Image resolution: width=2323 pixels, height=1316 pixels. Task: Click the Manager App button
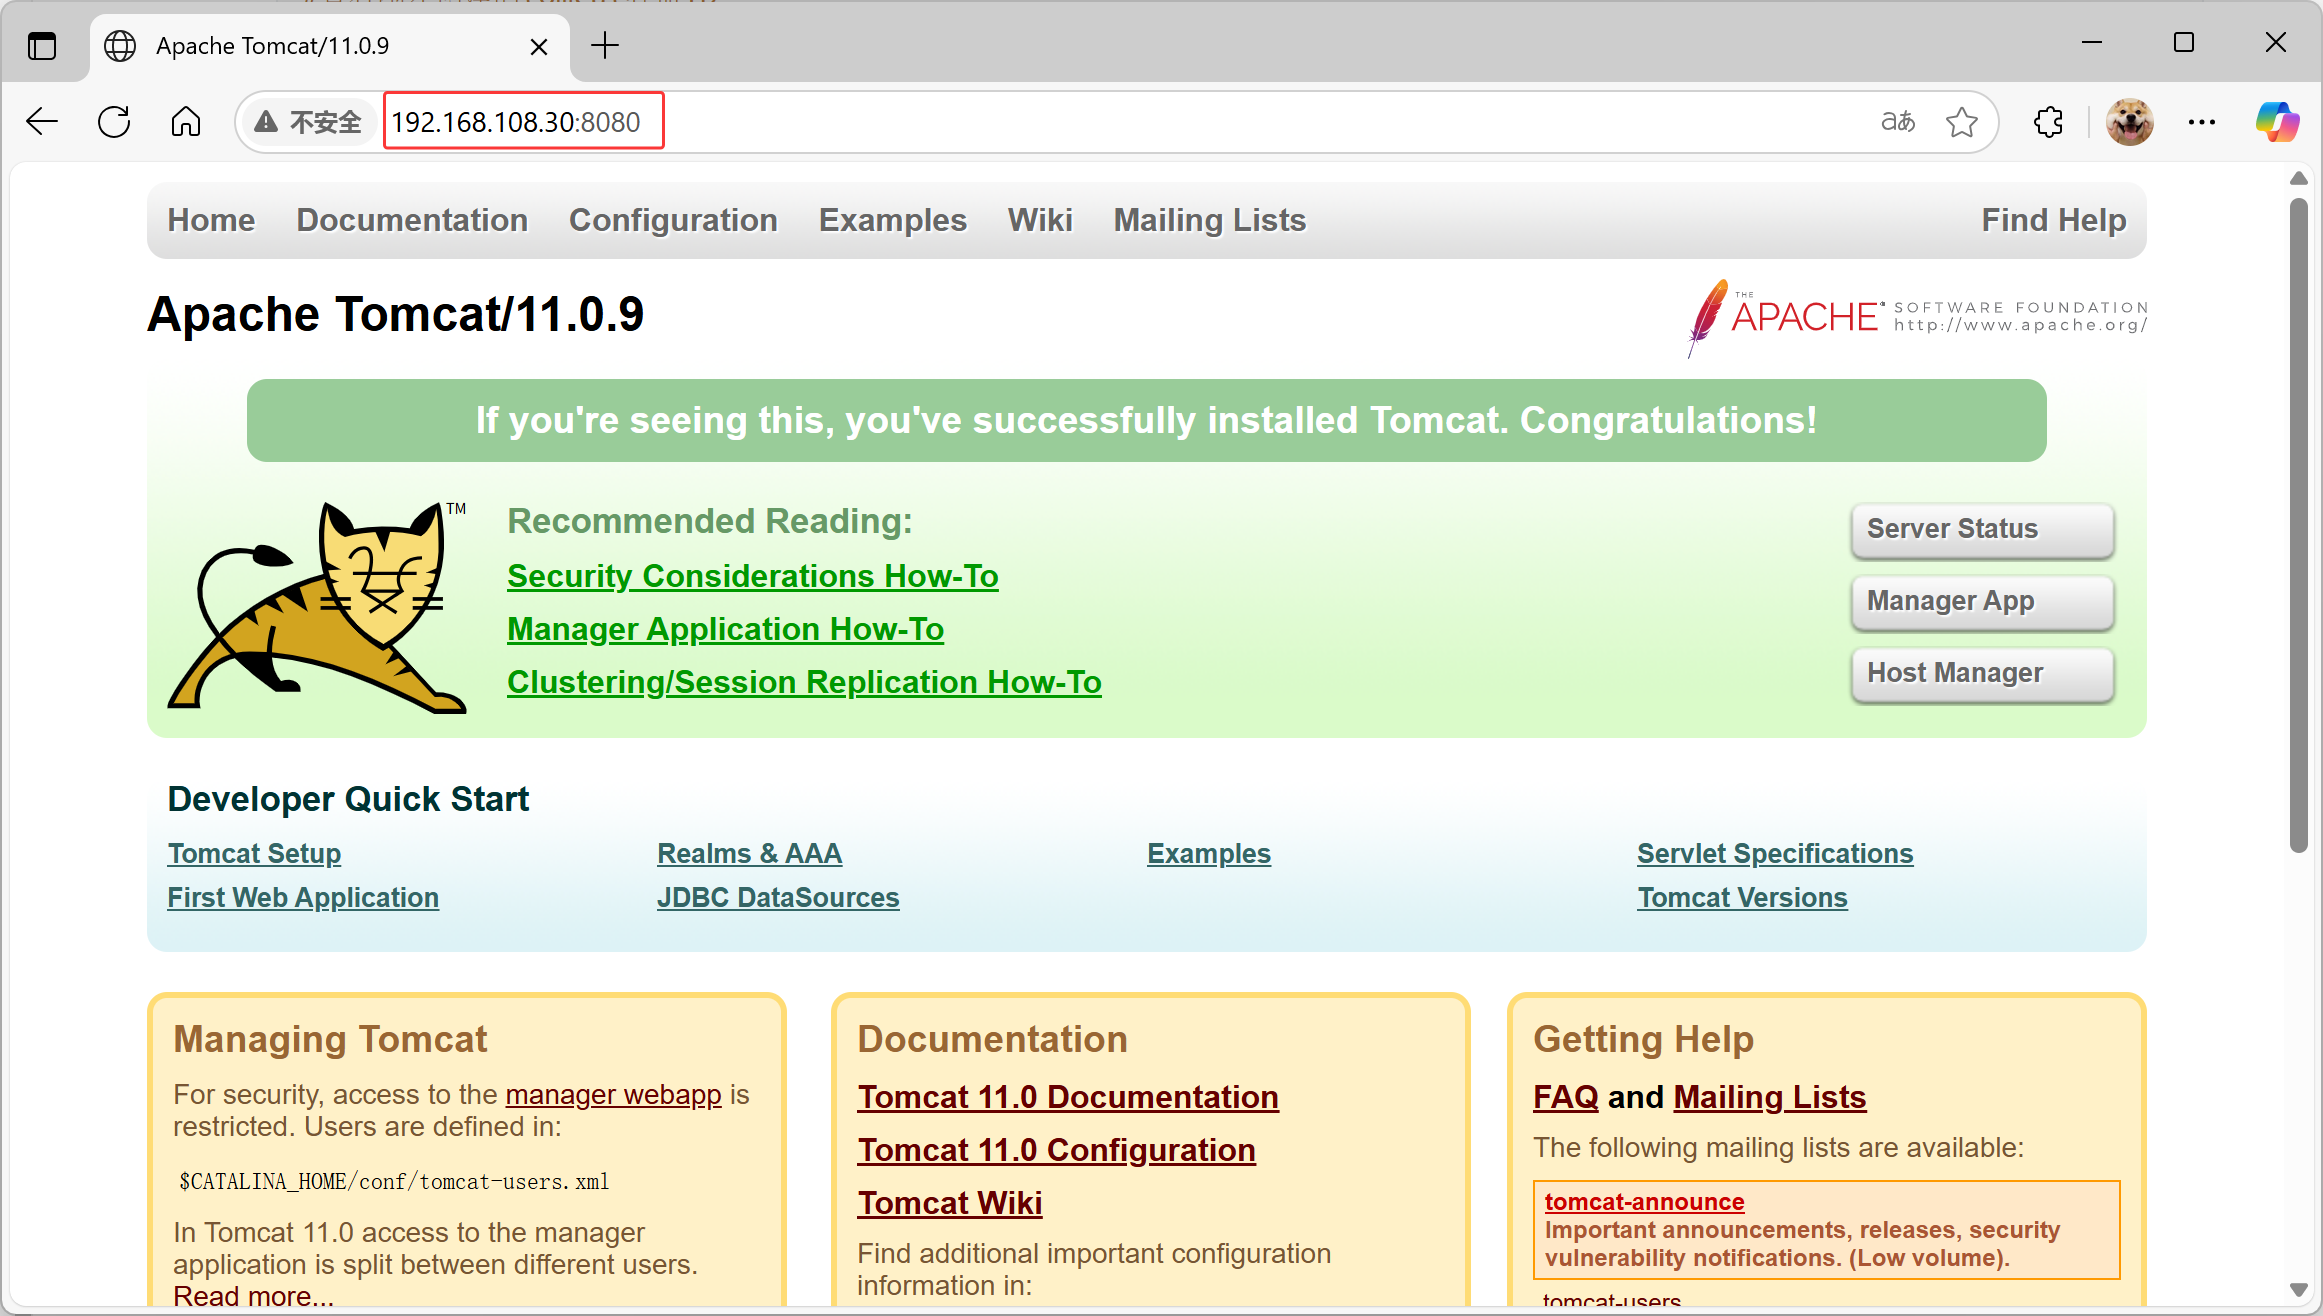[x=1981, y=601]
